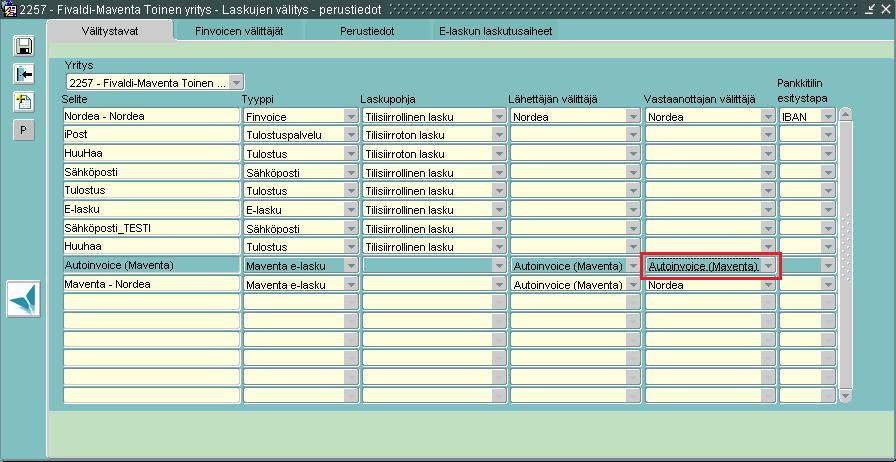Click the Tulostus Selite field

151,191
